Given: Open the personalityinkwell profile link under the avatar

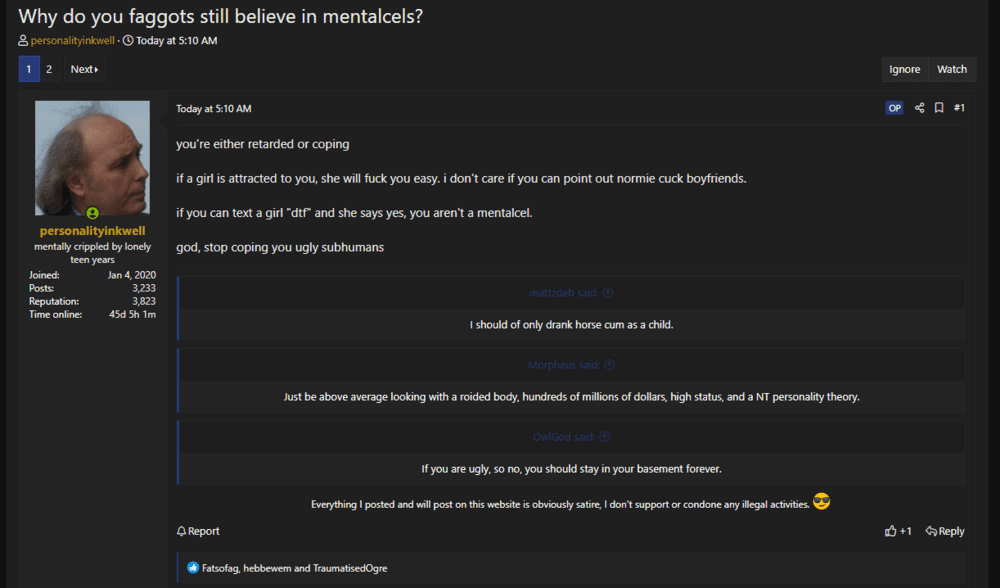Looking at the screenshot, I should coord(92,231).
